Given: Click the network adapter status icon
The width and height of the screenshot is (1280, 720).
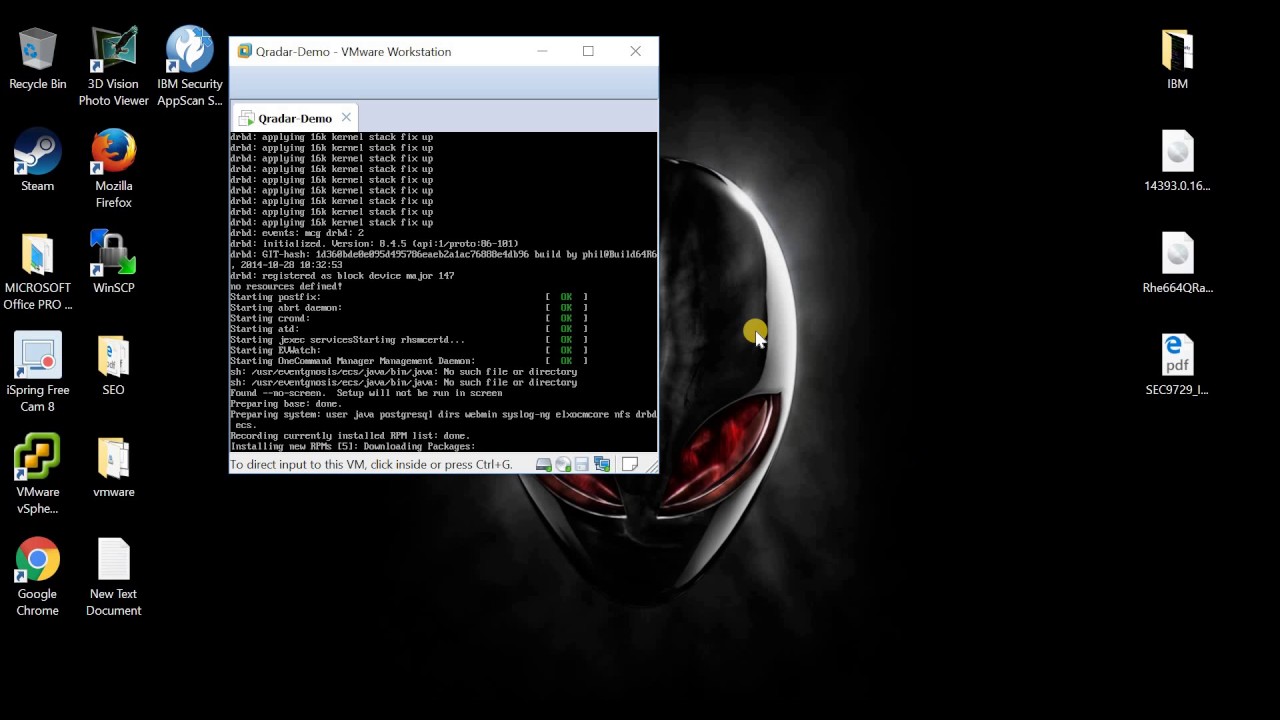Looking at the screenshot, I should tap(602, 464).
